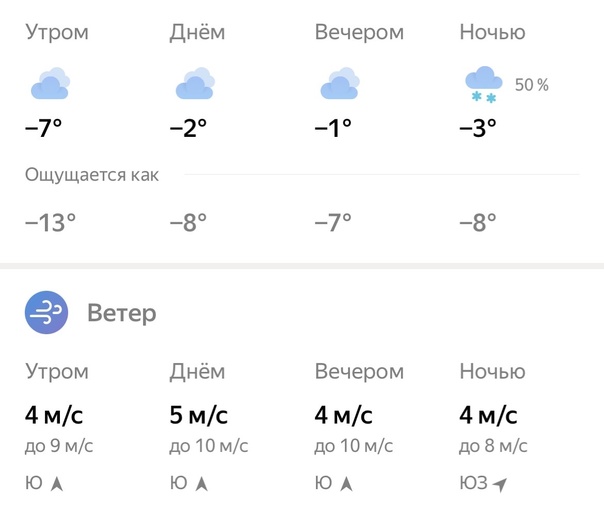Click the morning cloudy weather icon
Viewport: 604px width, 516px height.
pos(50,84)
